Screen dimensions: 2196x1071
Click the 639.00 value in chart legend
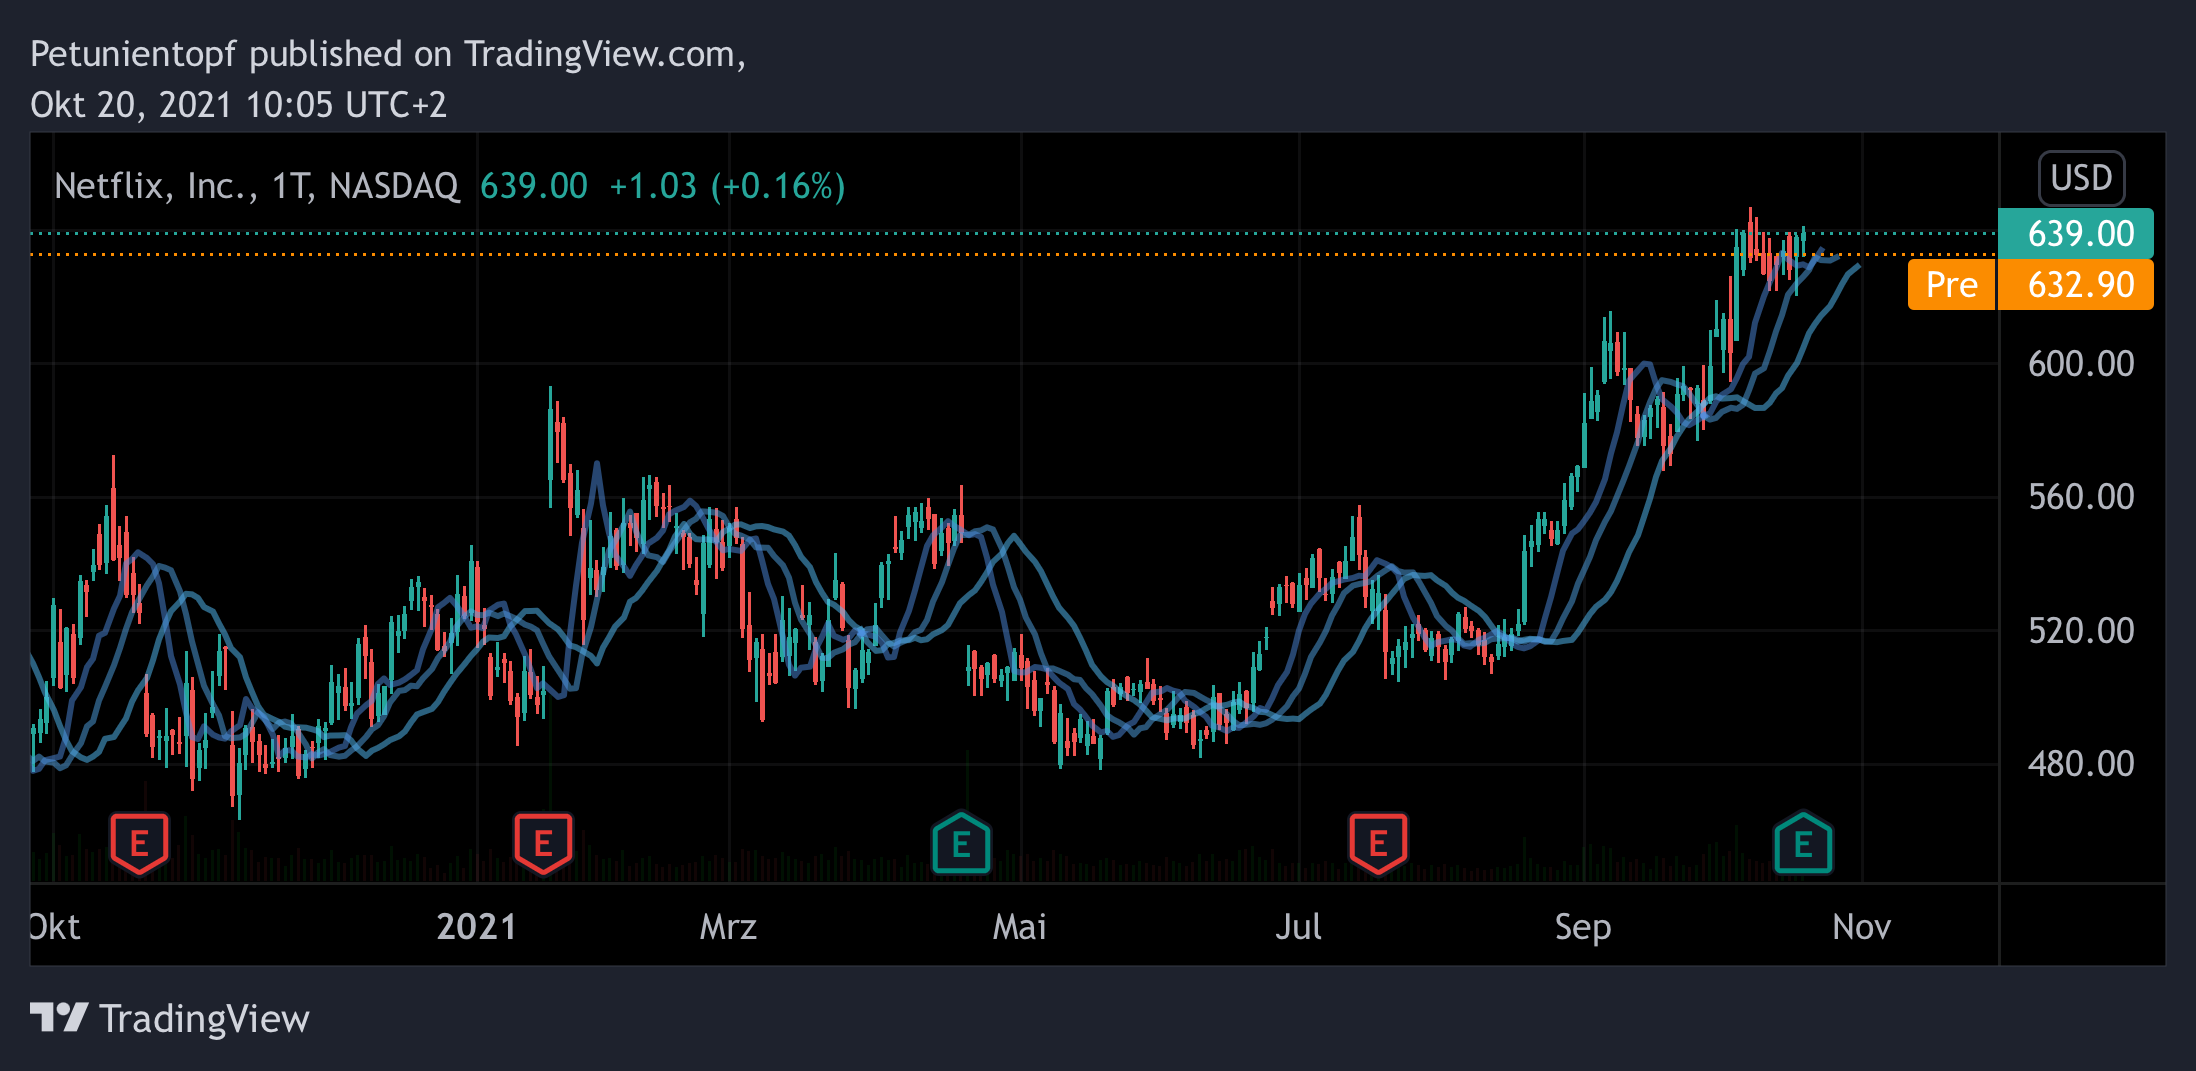pyautogui.click(x=534, y=186)
